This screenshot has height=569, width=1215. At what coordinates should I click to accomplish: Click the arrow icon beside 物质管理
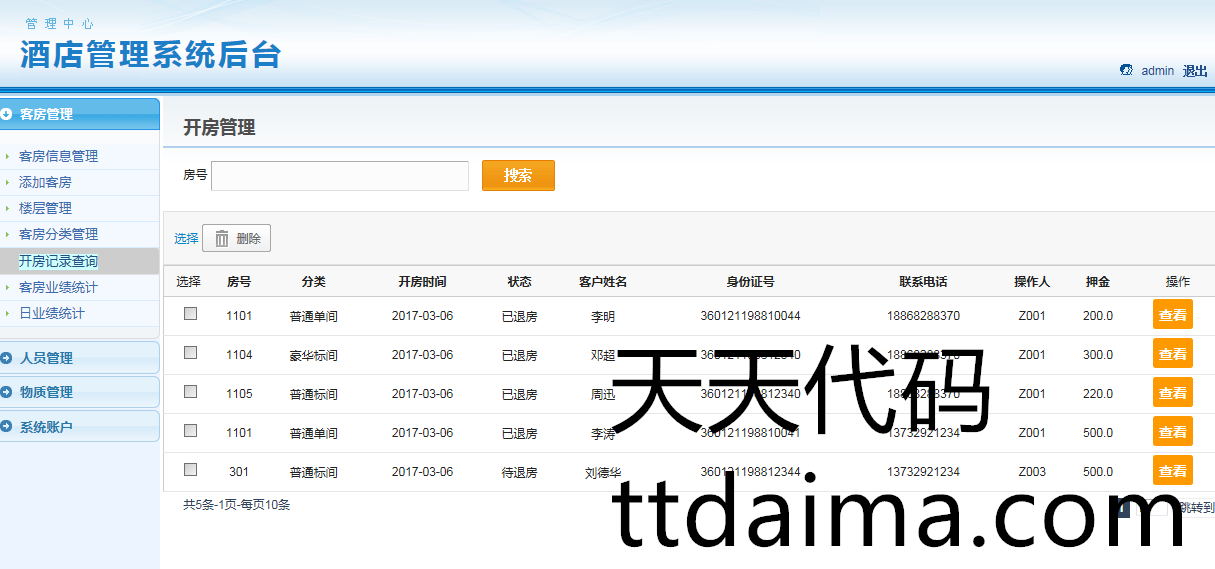pyautogui.click(x=7, y=392)
